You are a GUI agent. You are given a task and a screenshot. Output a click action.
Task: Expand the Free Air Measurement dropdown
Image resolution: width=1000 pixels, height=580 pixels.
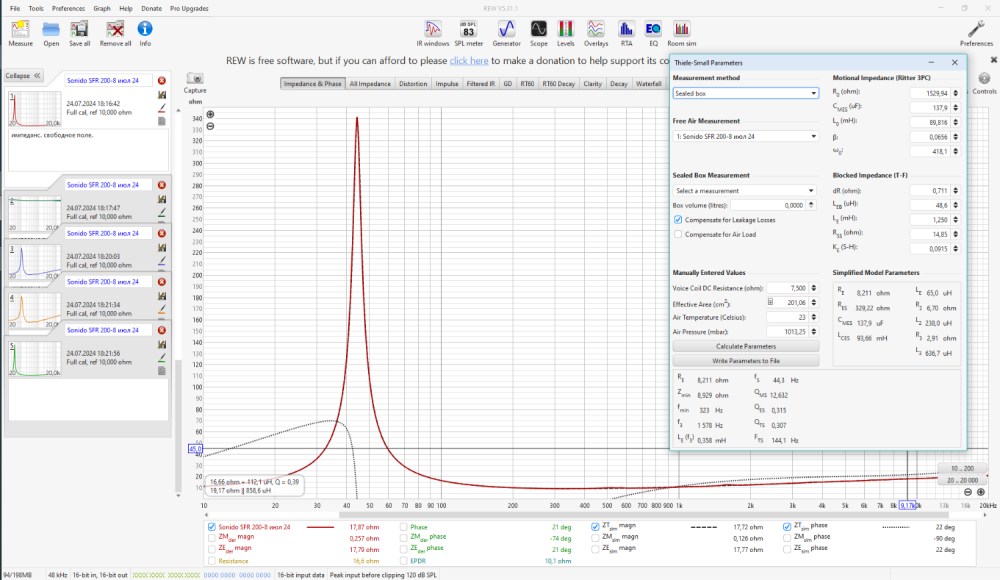(745, 136)
